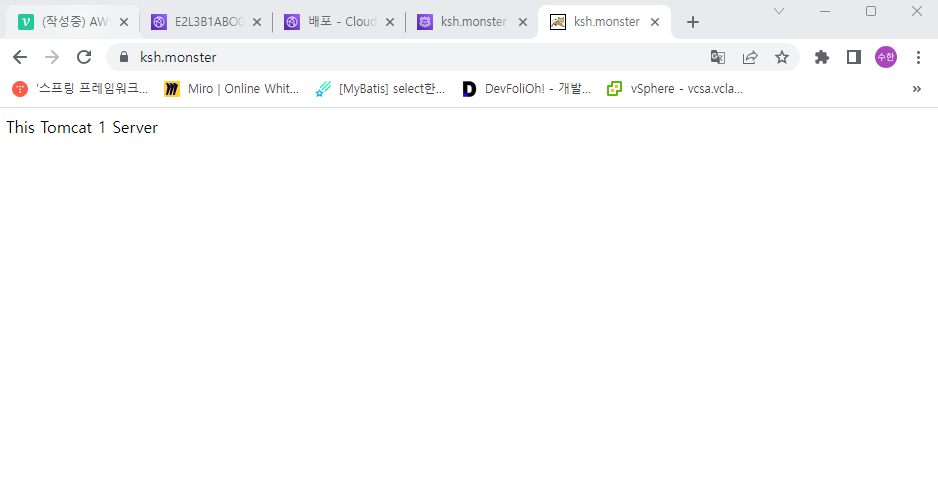Bookmark this tab with the star
The height and width of the screenshot is (499, 938).
point(782,57)
